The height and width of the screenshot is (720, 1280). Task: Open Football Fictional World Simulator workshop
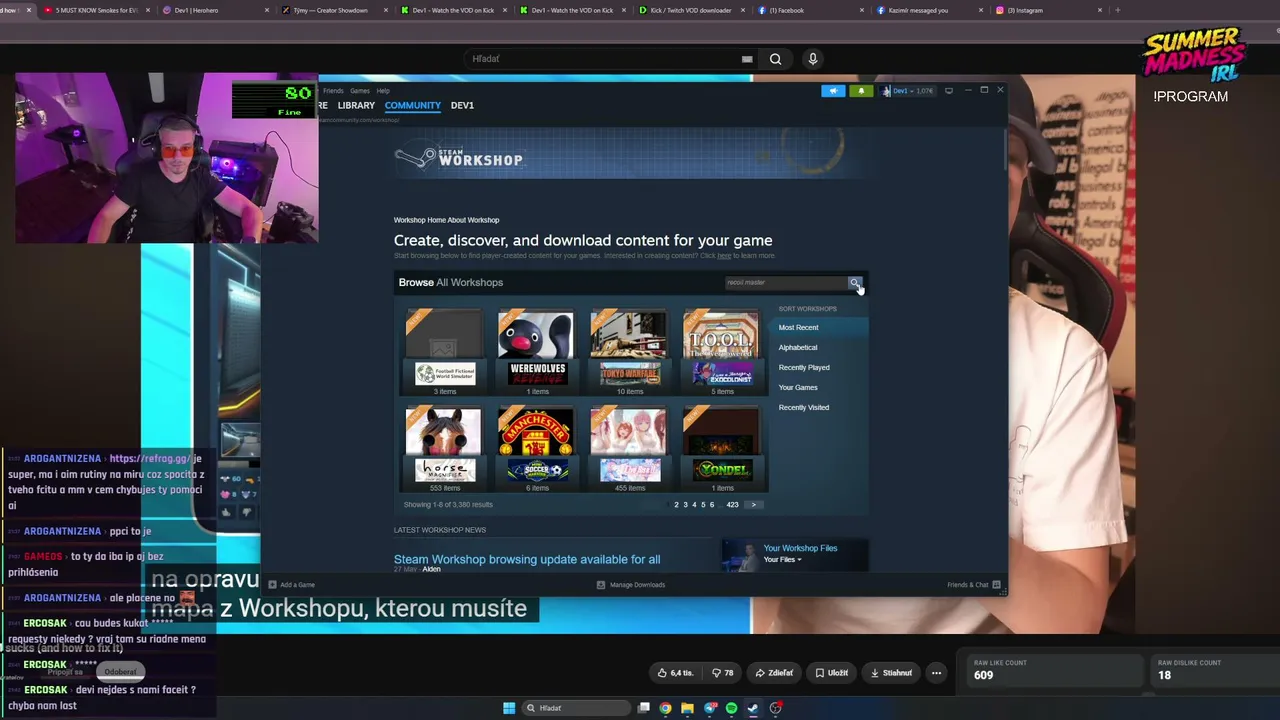[444, 347]
